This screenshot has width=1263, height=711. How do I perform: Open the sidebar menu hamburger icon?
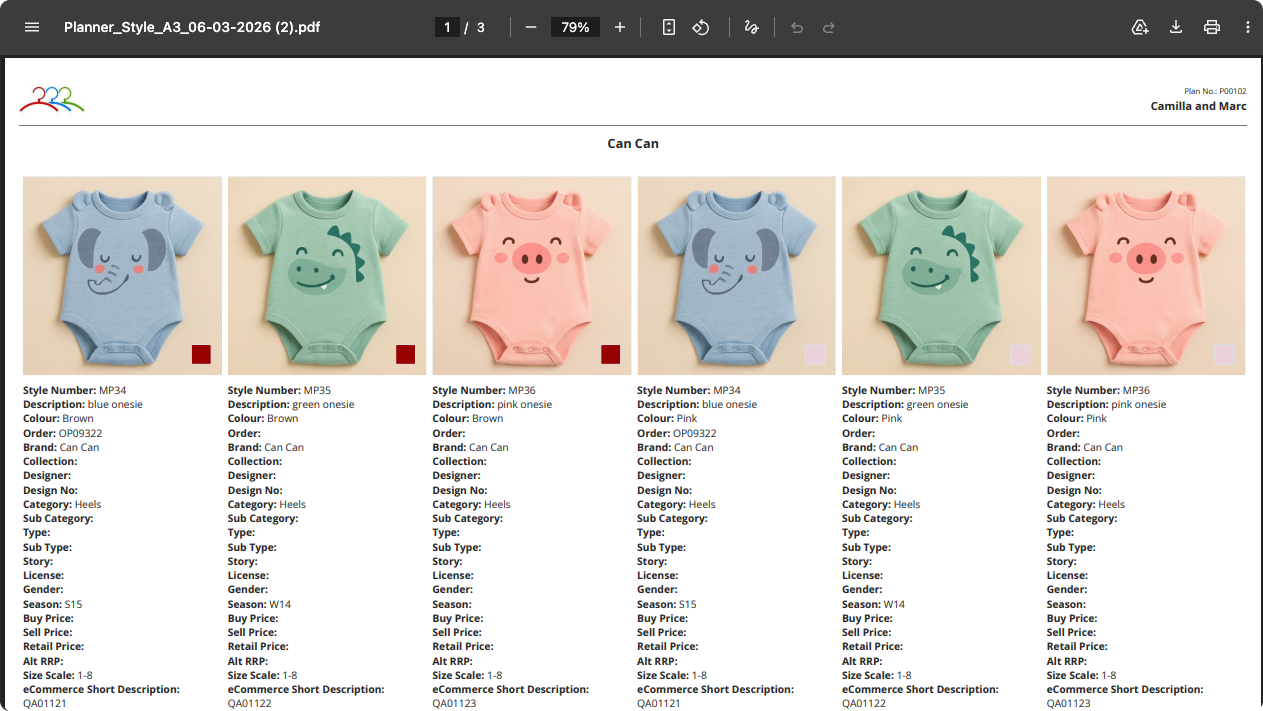(32, 27)
